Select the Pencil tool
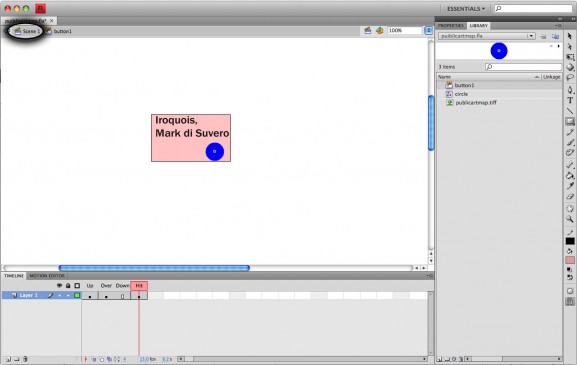Screen dimensions: 577x365 tap(570, 132)
